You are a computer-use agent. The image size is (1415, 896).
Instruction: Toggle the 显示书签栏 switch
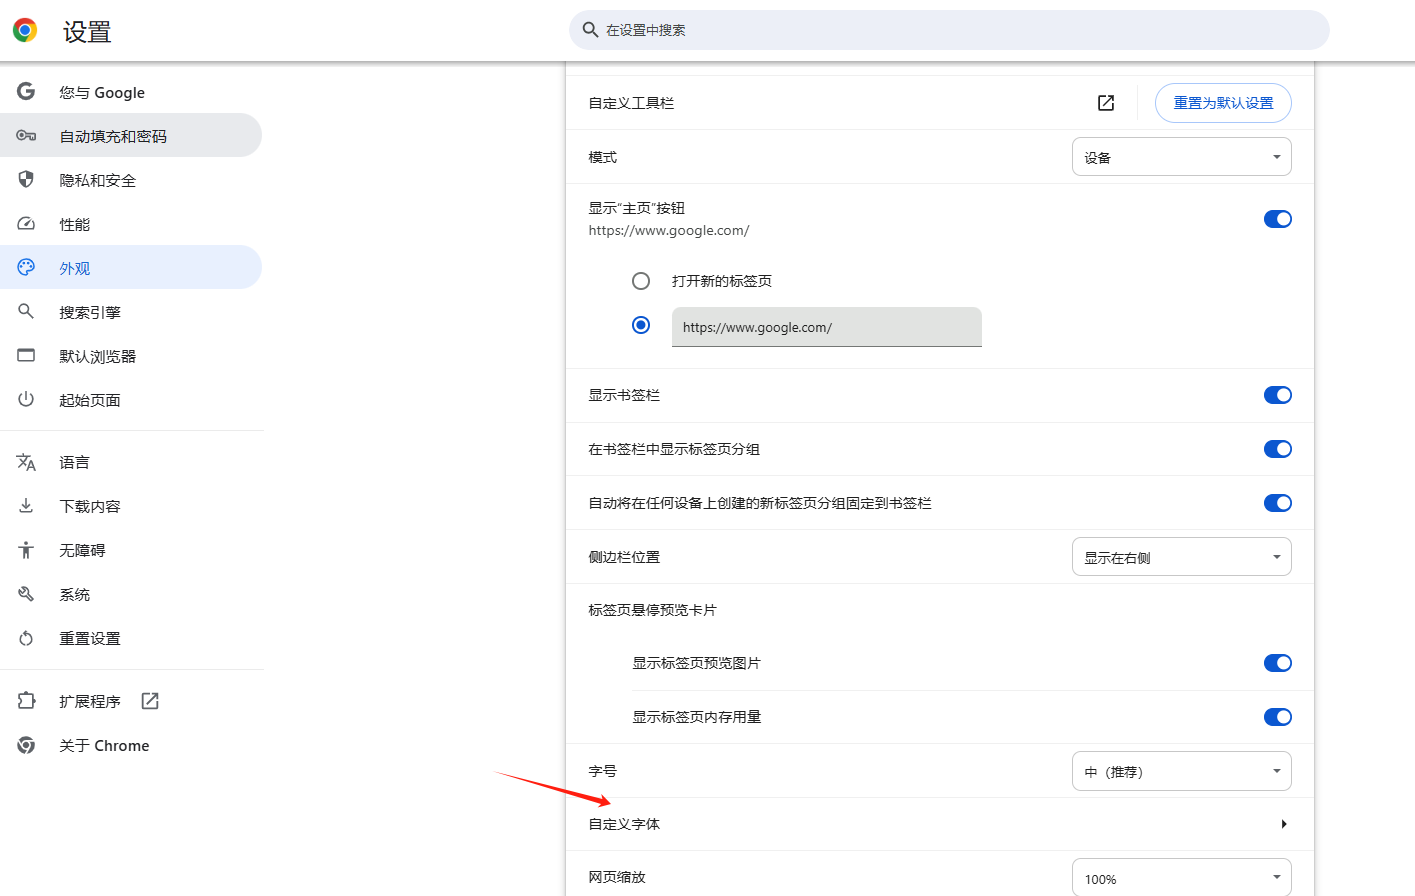click(1278, 395)
